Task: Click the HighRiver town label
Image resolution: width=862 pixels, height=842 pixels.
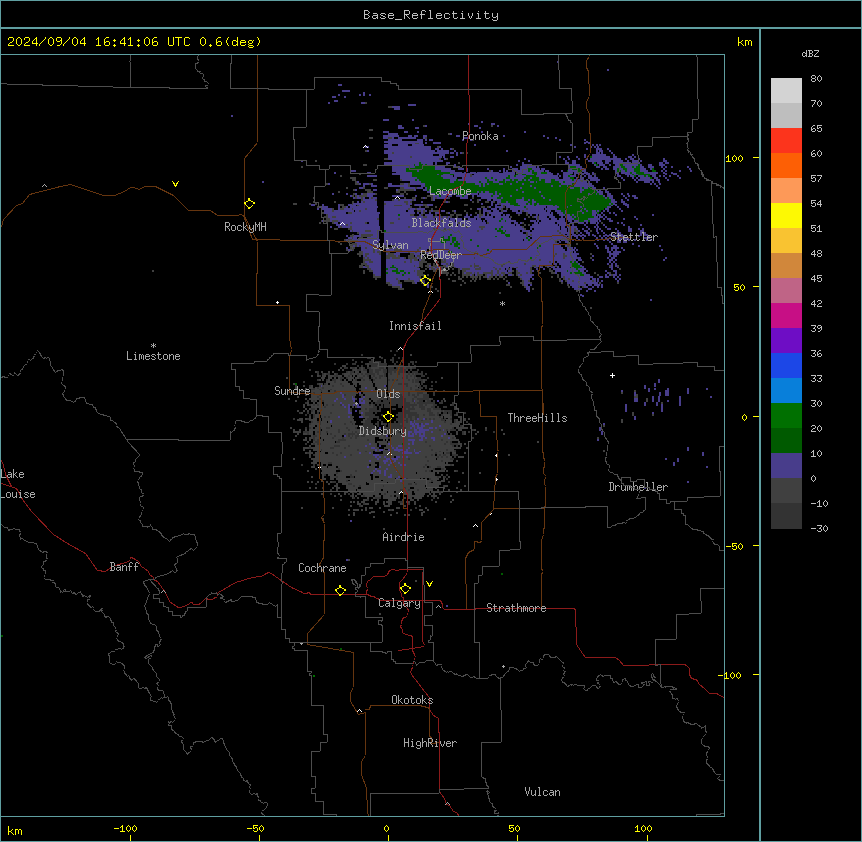Action: pyautogui.click(x=430, y=743)
